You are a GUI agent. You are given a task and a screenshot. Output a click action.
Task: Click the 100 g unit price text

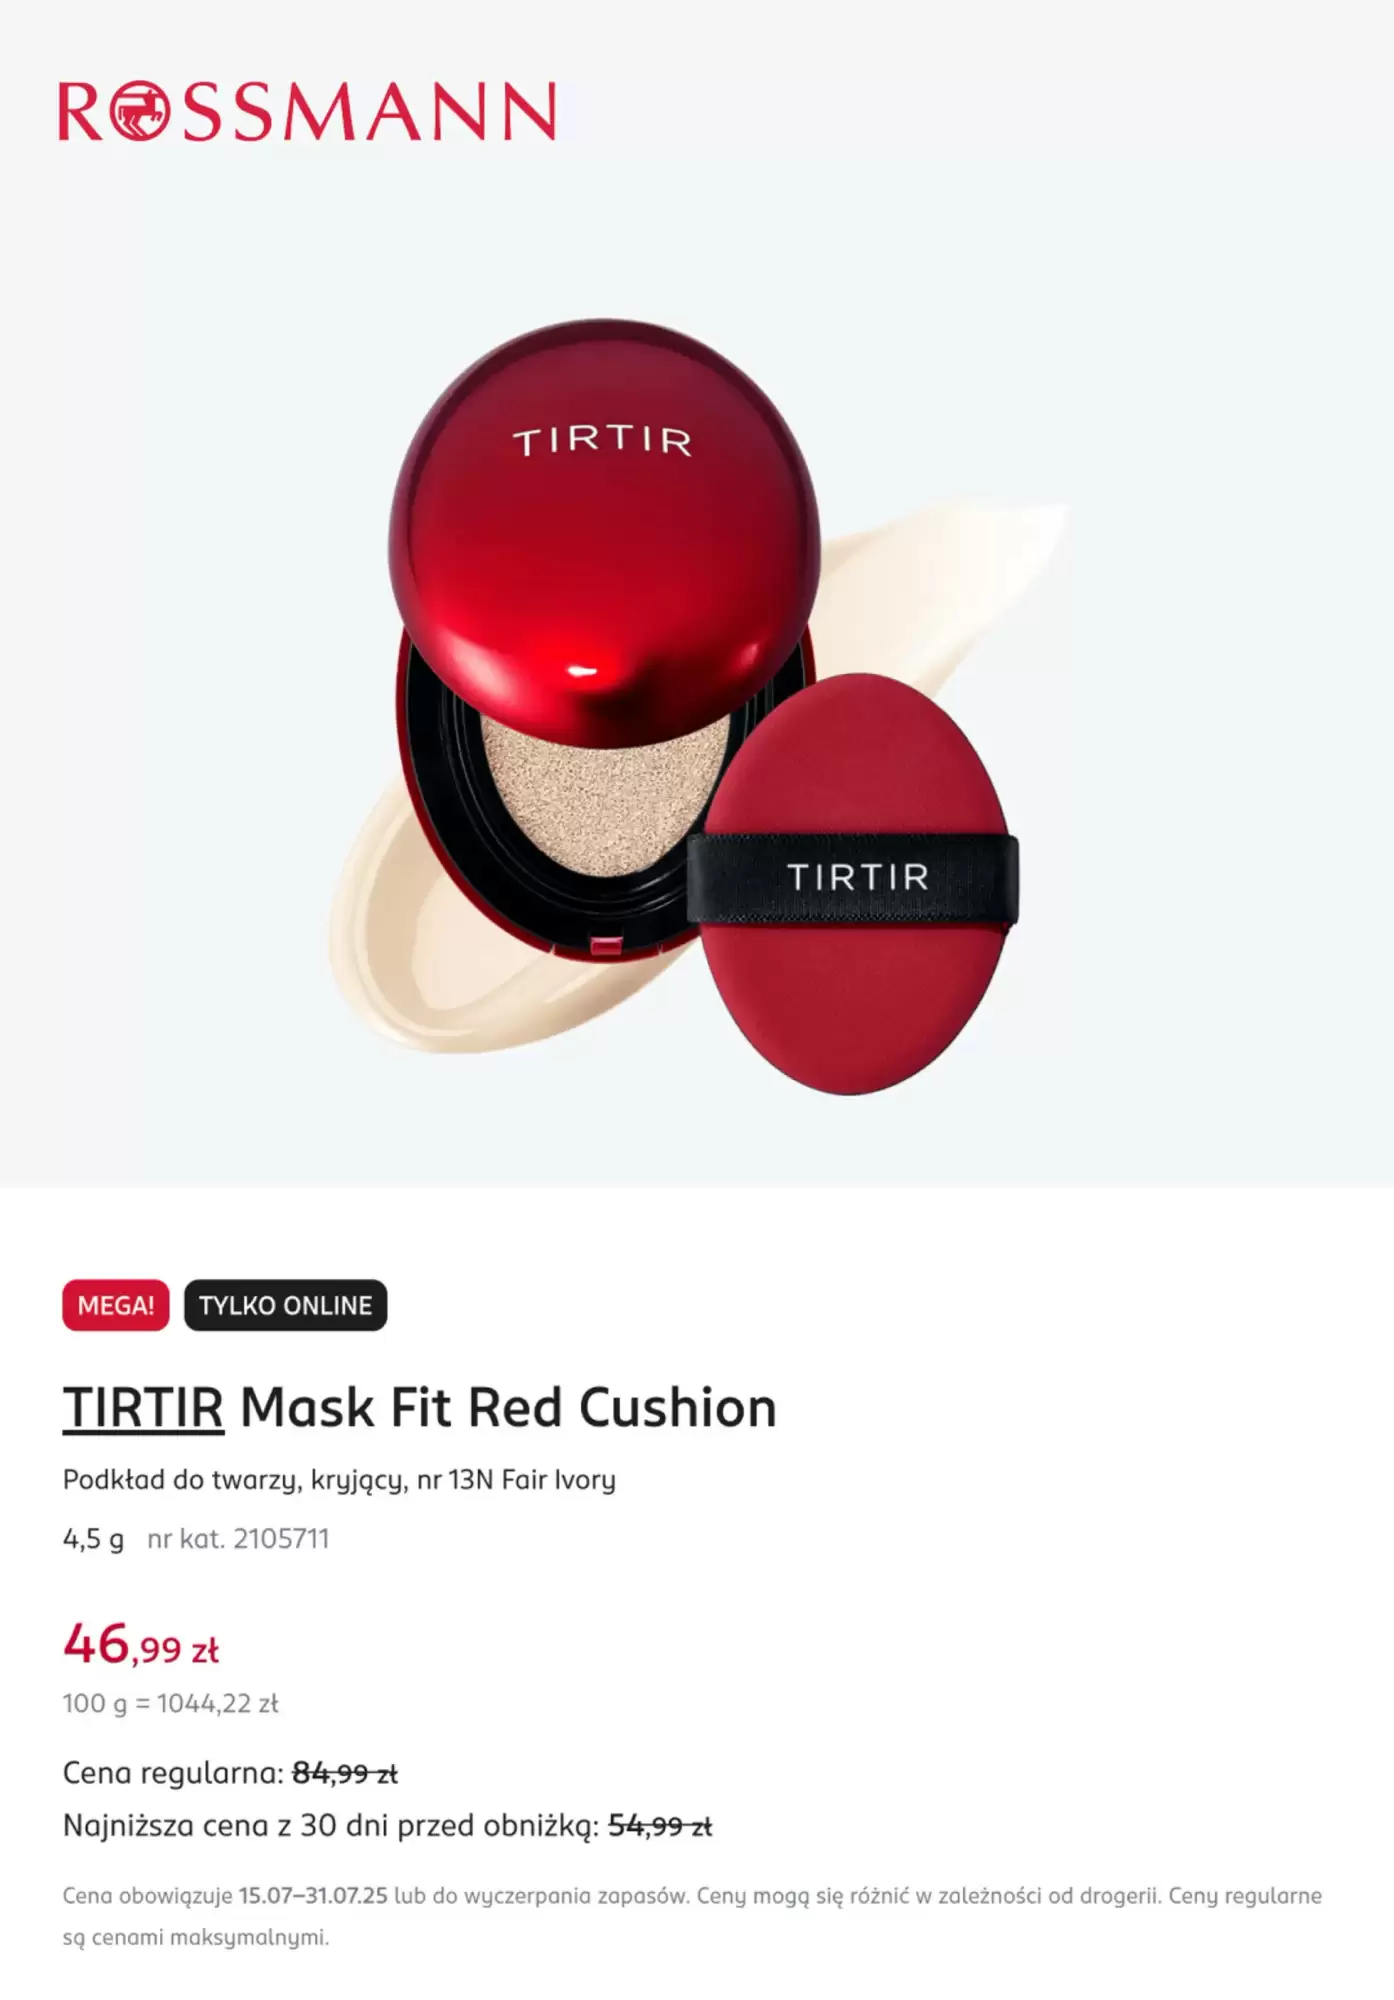pos(171,1703)
